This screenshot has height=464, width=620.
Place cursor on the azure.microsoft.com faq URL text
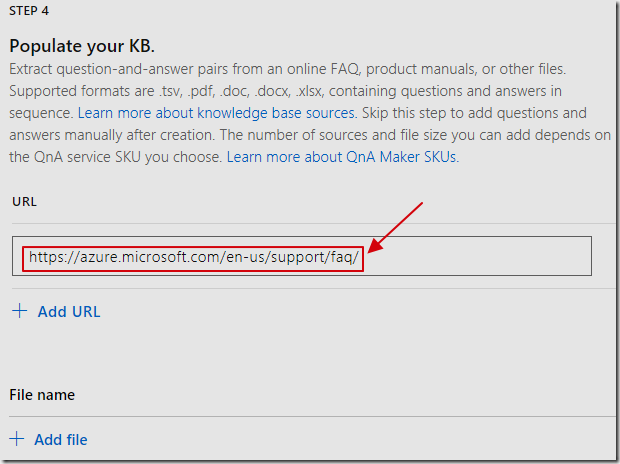193,258
